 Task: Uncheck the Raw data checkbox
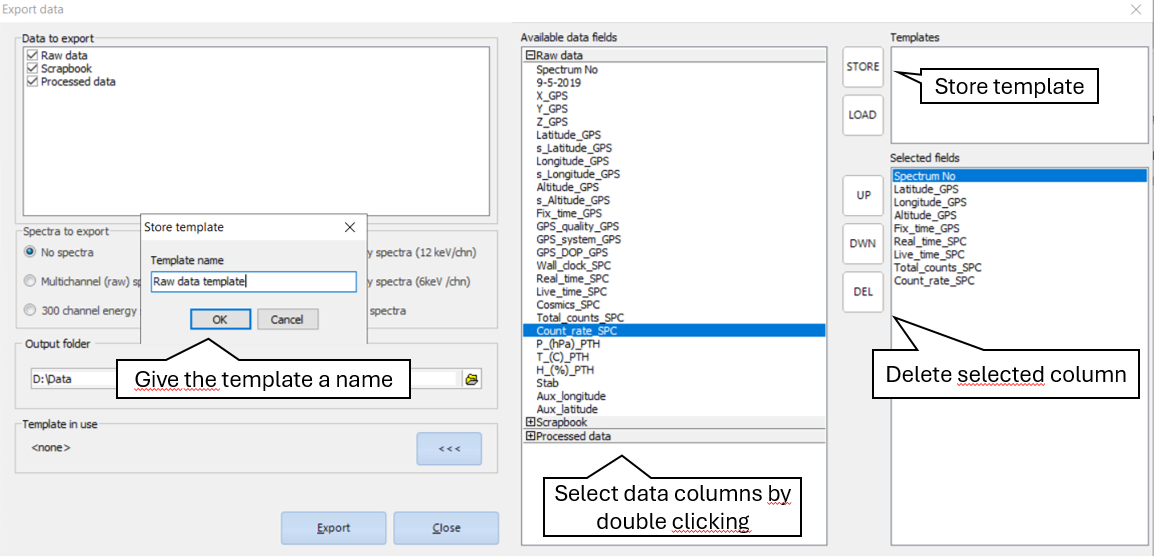[33, 56]
